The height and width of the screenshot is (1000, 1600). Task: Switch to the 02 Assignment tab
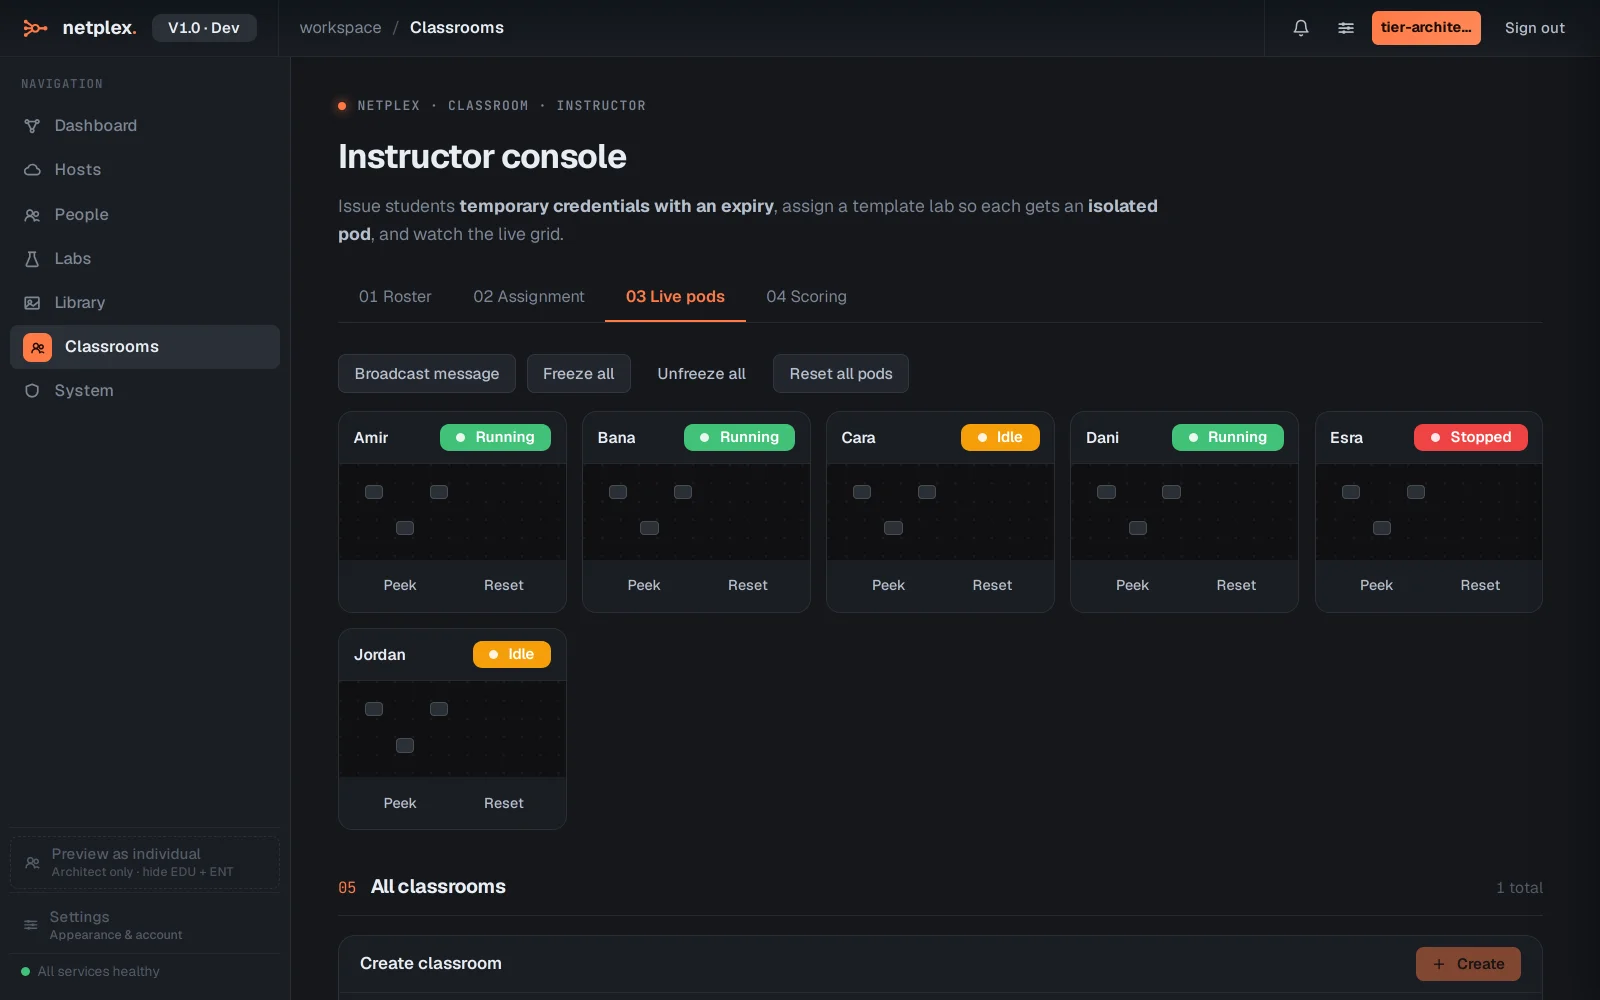[x=529, y=297]
